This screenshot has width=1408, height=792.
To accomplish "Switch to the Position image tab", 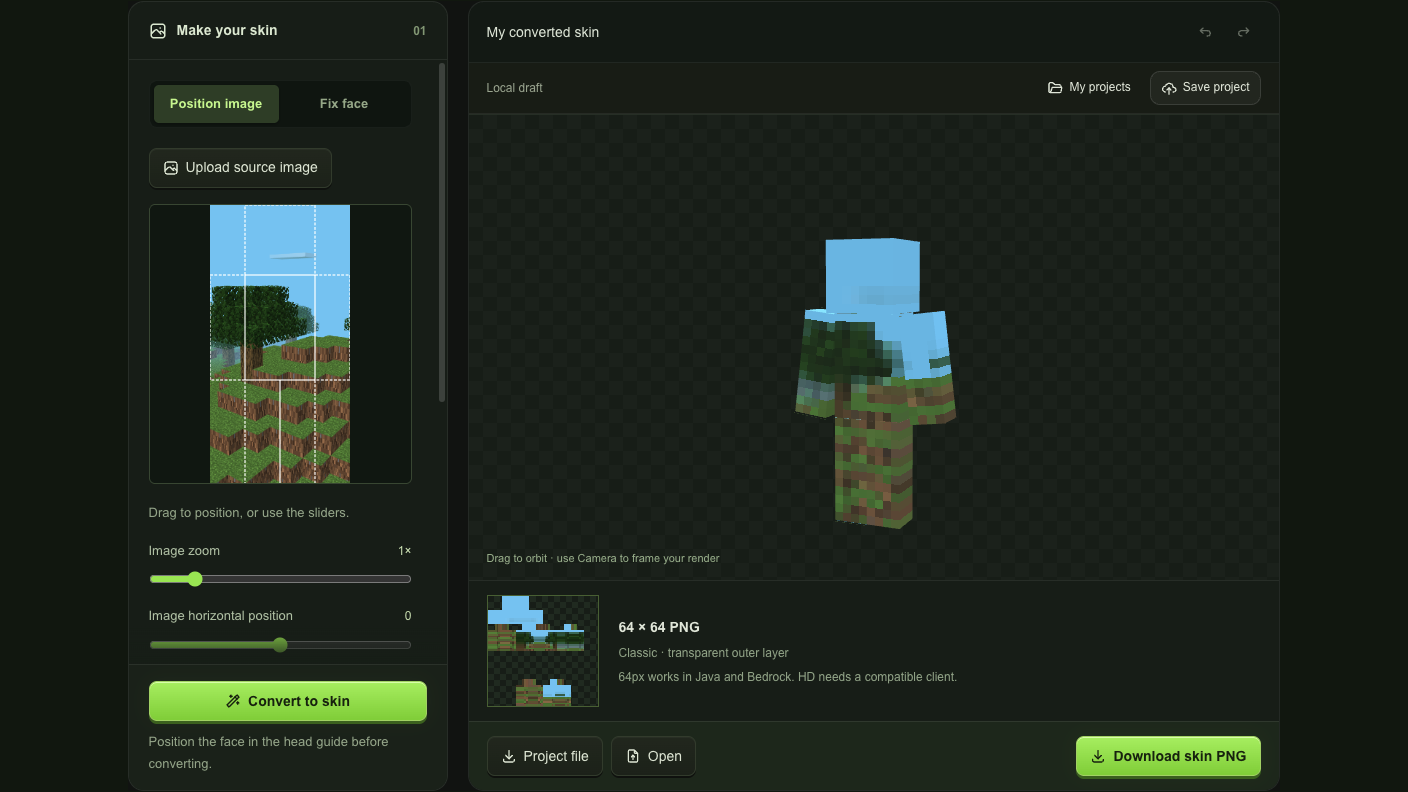I will tap(216, 104).
